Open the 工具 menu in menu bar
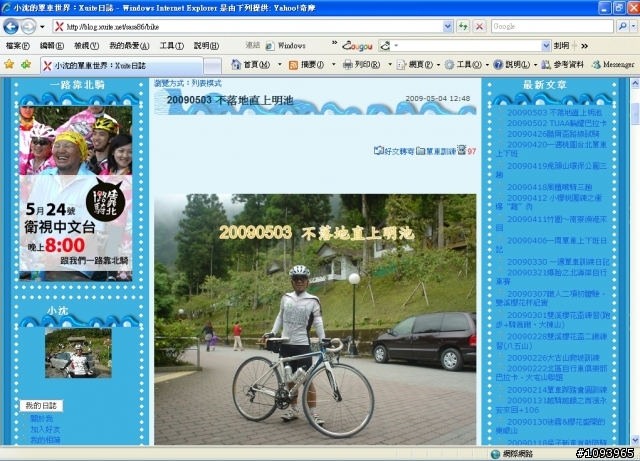This screenshot has width=640, height=461. click(x=171, y=46)
